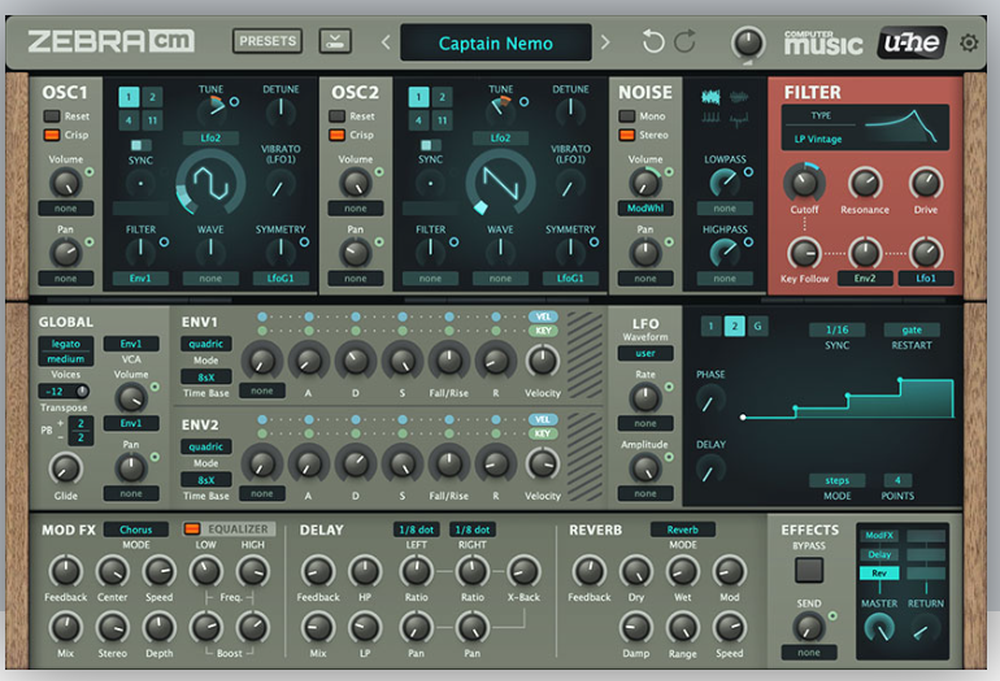Viewport: 1000px width, 681px height.
Task: Click the filter Cutoff knob
Action: pos(804,183)
